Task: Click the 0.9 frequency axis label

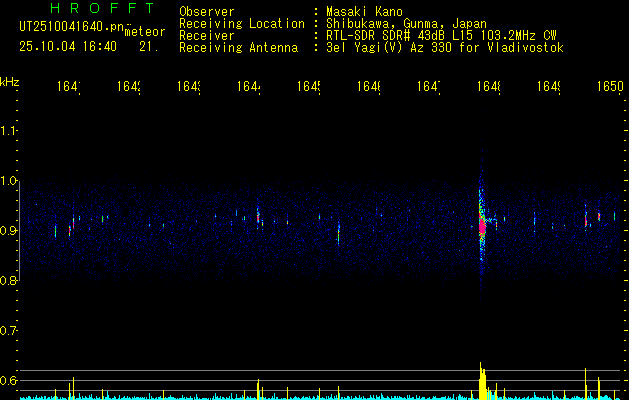Action: pyautogui.click(x=9, y=231)
